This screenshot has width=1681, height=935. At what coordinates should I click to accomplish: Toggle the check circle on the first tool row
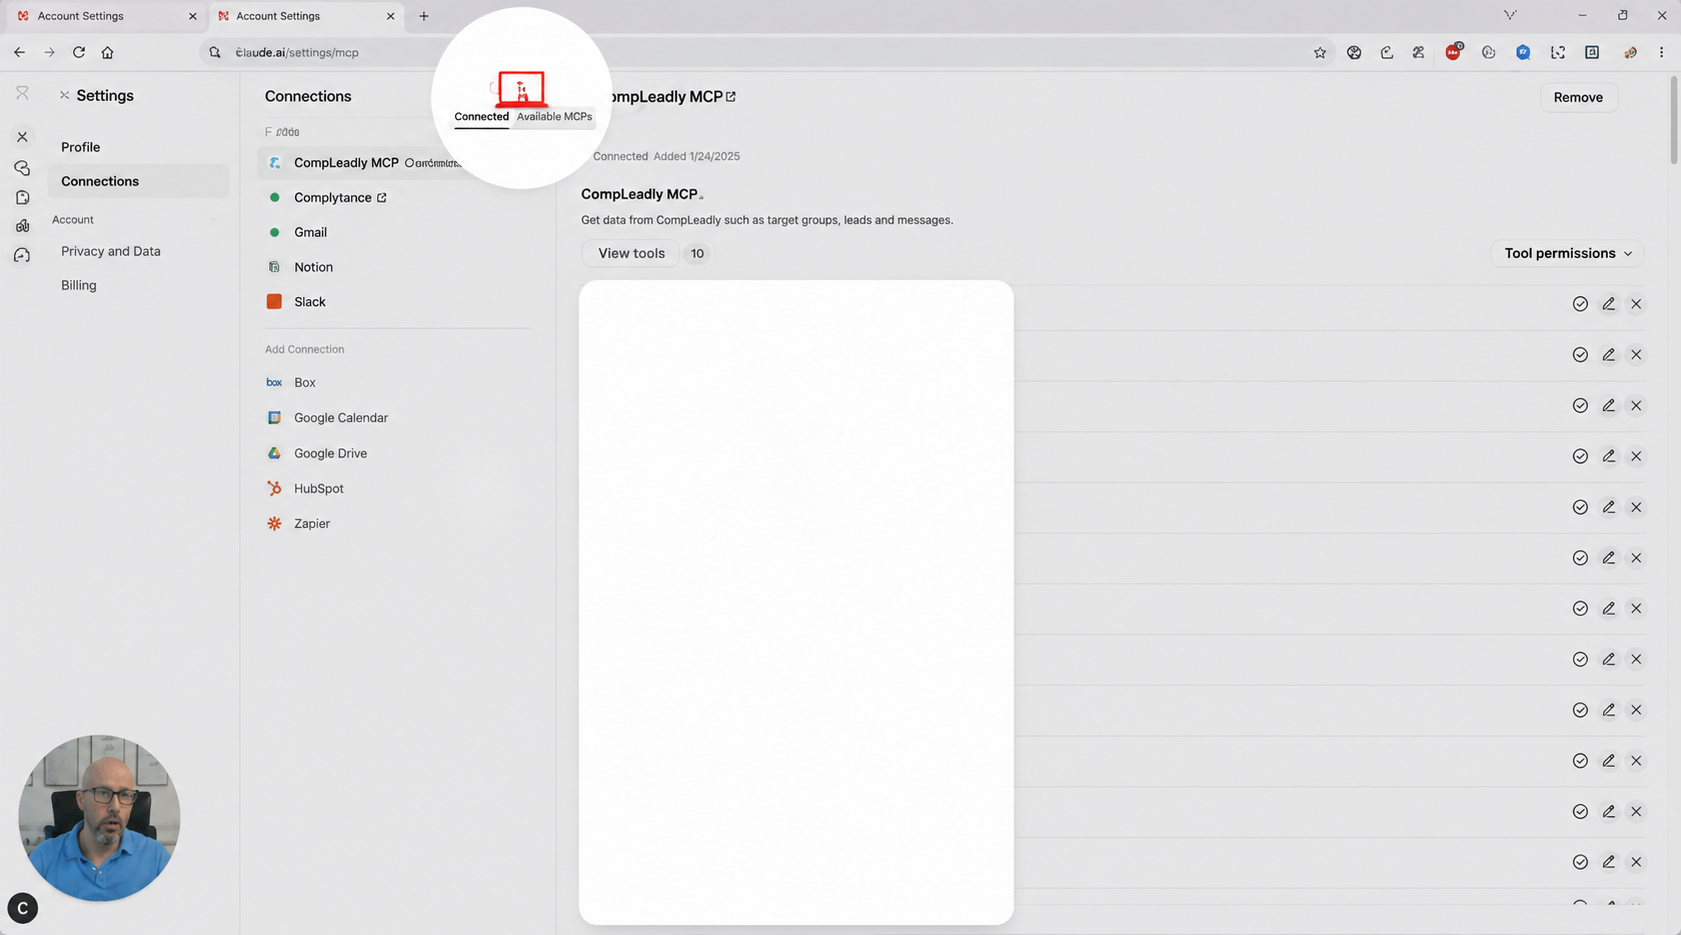pyautogui.click(x=1580, y=304)
